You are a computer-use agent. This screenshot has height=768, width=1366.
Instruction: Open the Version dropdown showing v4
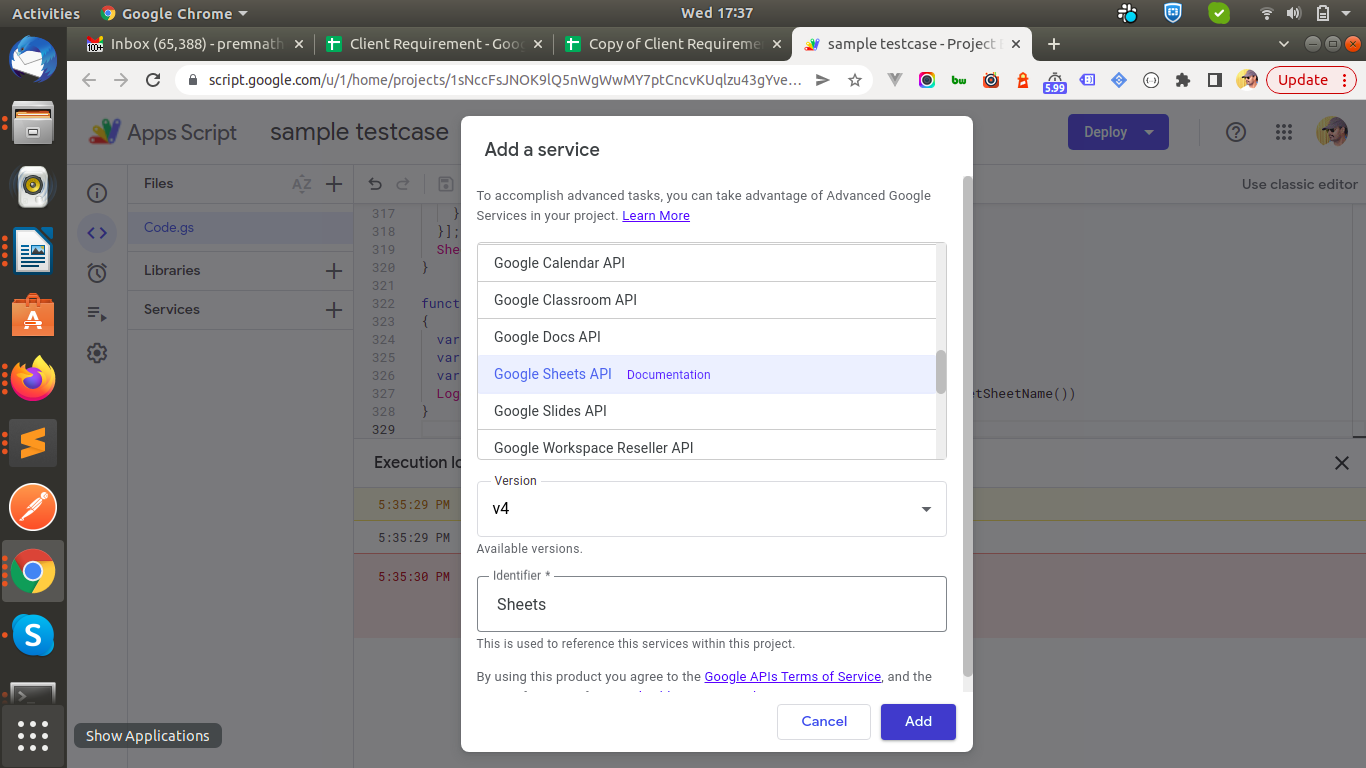coord(711,509)
